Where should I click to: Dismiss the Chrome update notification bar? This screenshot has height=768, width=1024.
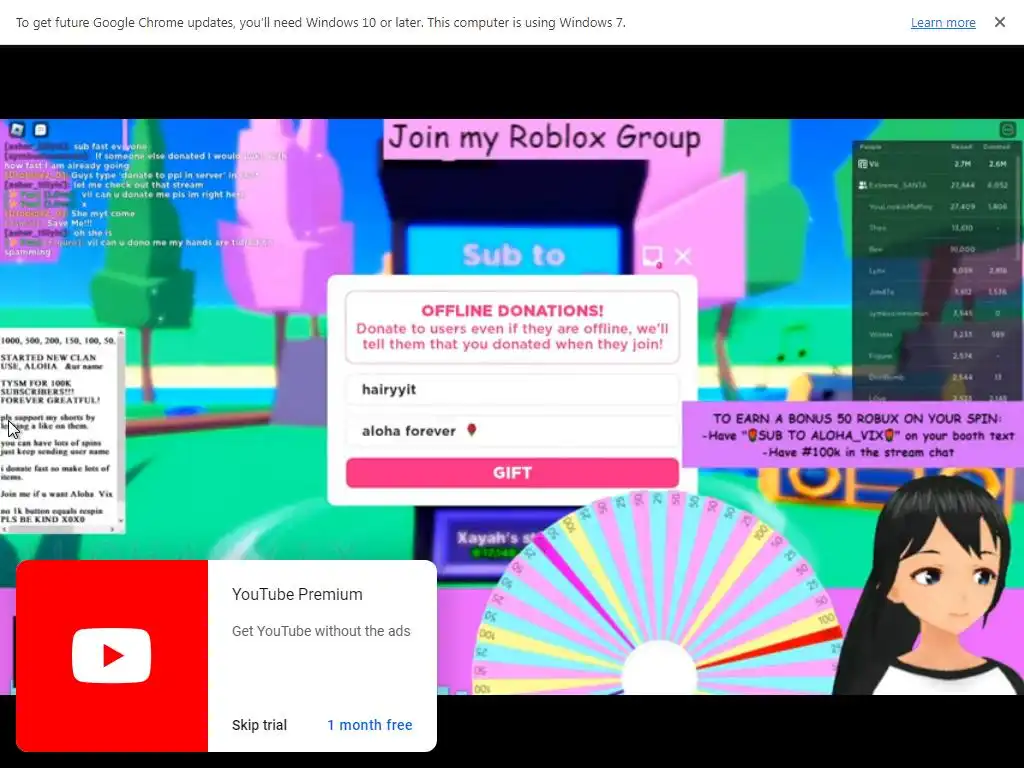click(x=999, y=22)
